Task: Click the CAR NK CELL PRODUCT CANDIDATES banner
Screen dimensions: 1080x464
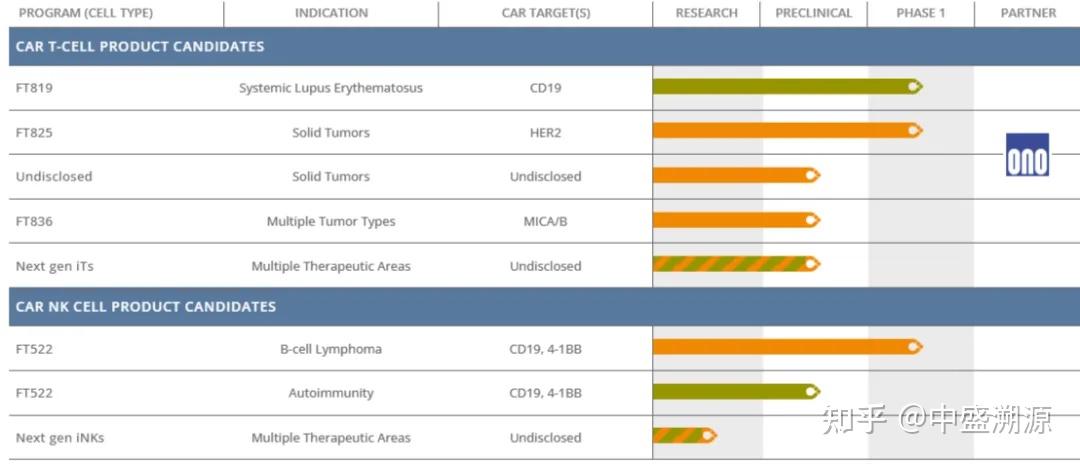Action: pos(544,306)
